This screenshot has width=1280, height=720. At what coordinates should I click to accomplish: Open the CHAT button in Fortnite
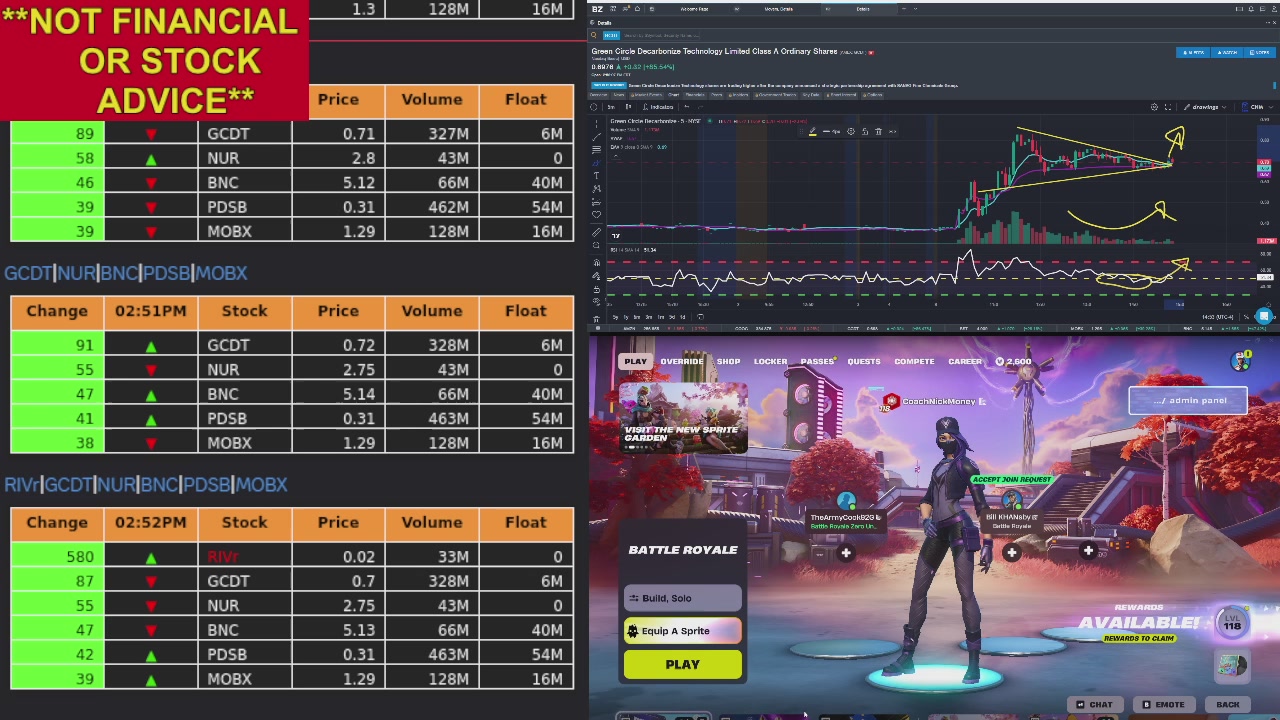pos(1094,705)
